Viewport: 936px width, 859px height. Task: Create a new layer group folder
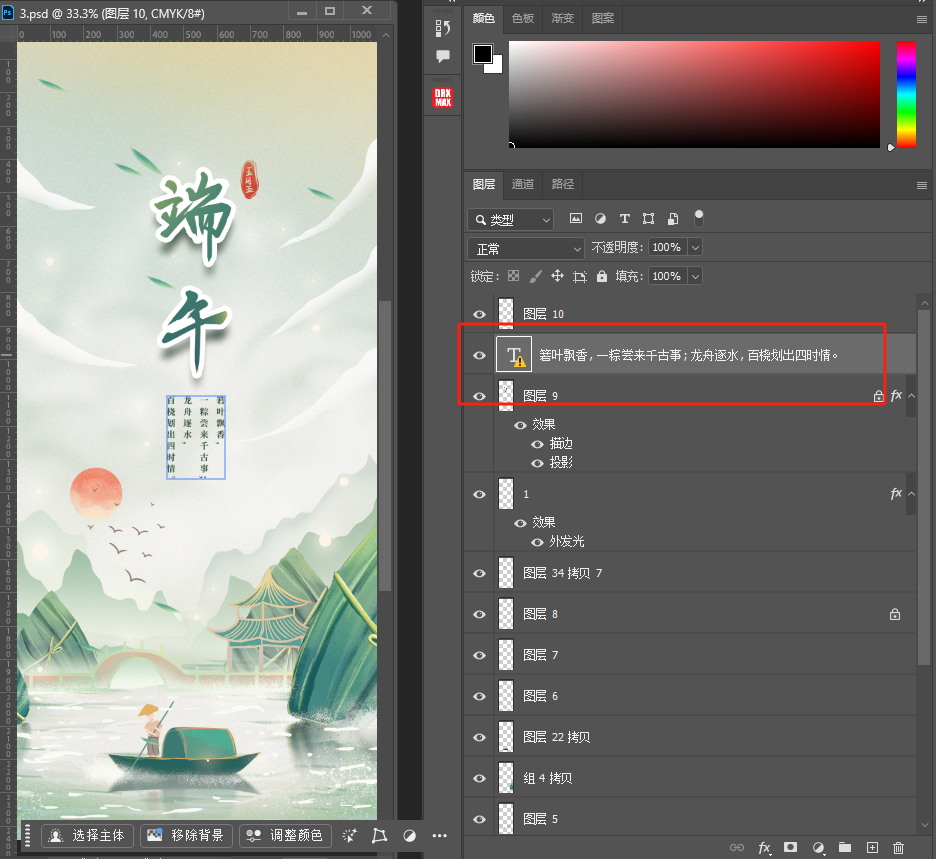coord(845,848)
